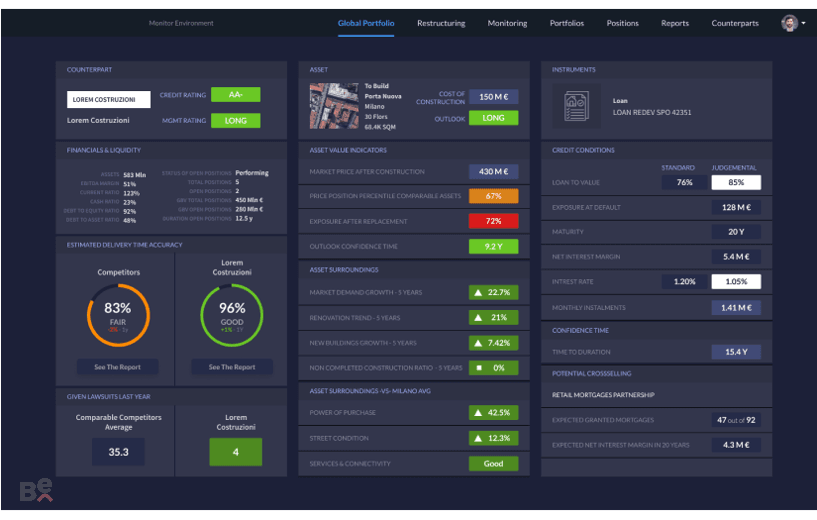Click the 85% judgemental loan to value field
The width and height of the screenshot is (817, 520).
point(736,182)
